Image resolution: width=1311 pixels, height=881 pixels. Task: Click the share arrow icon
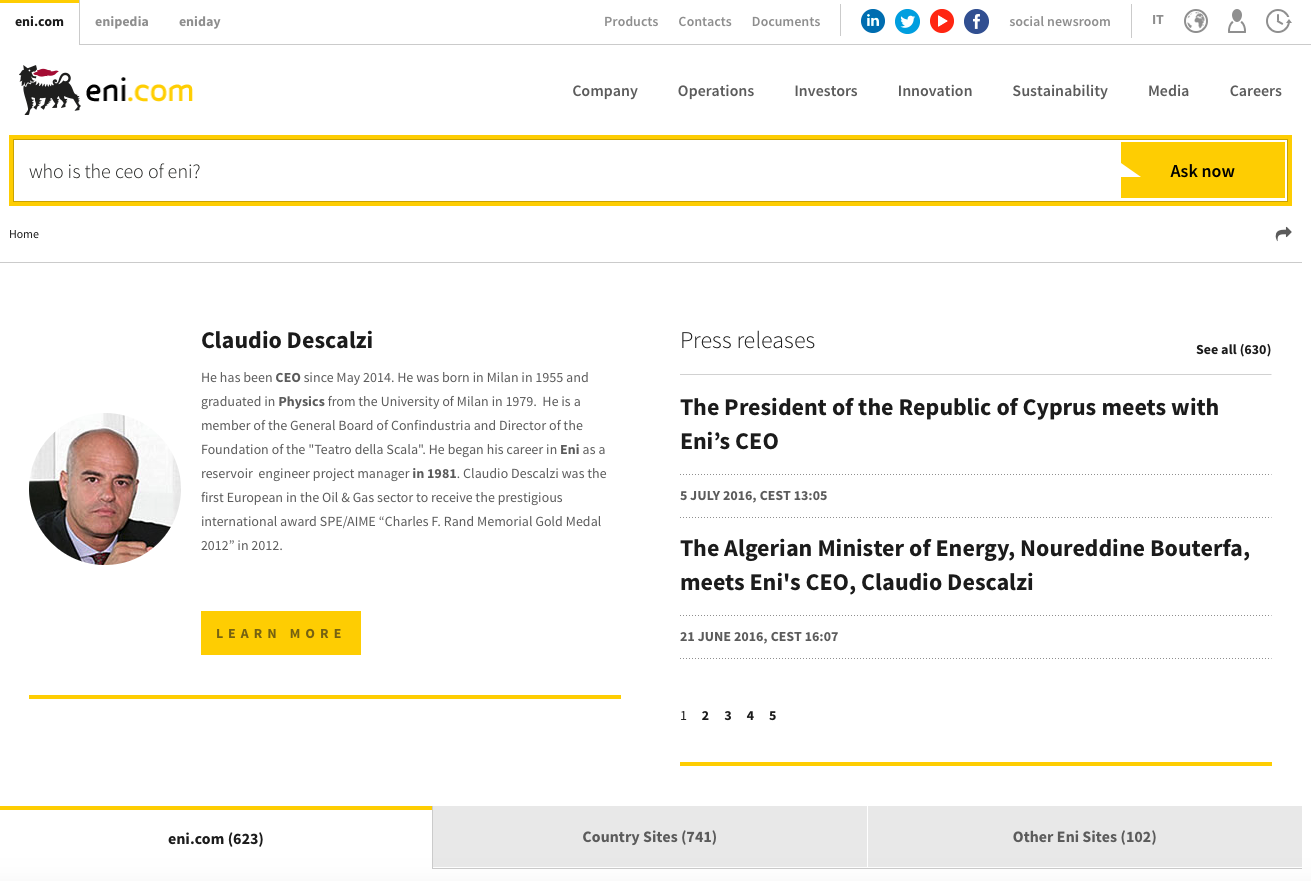pos(1283,234)
